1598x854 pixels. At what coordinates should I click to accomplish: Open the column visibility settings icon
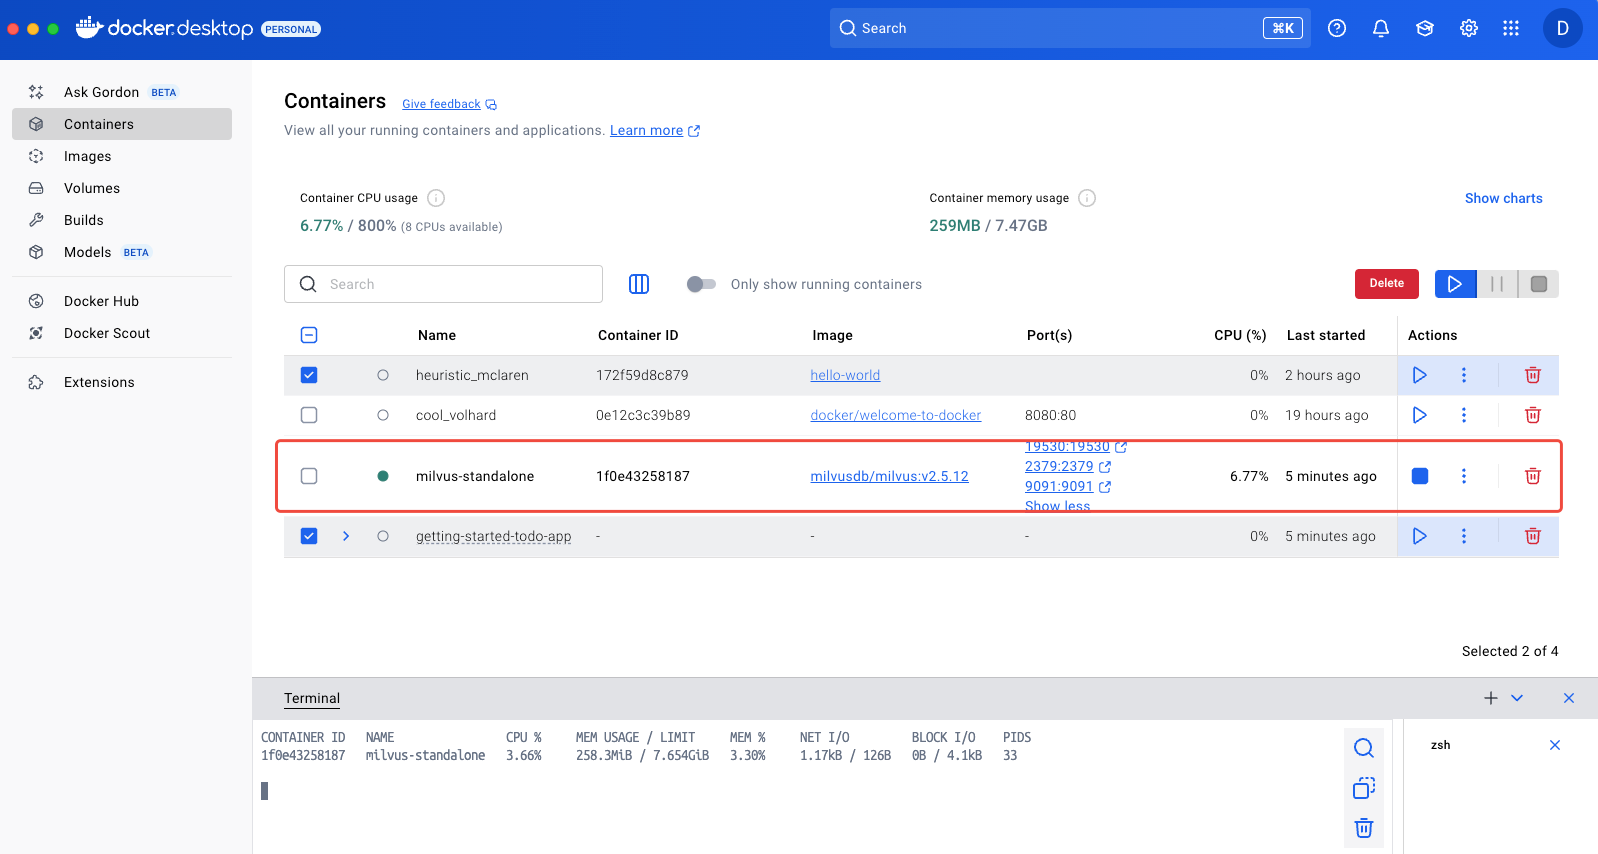click(x=639, y=284)
